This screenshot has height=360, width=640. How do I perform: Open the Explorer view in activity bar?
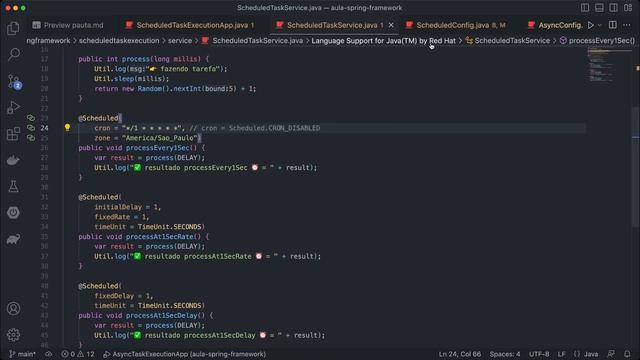pyautogui.click(x=13, y=29)
